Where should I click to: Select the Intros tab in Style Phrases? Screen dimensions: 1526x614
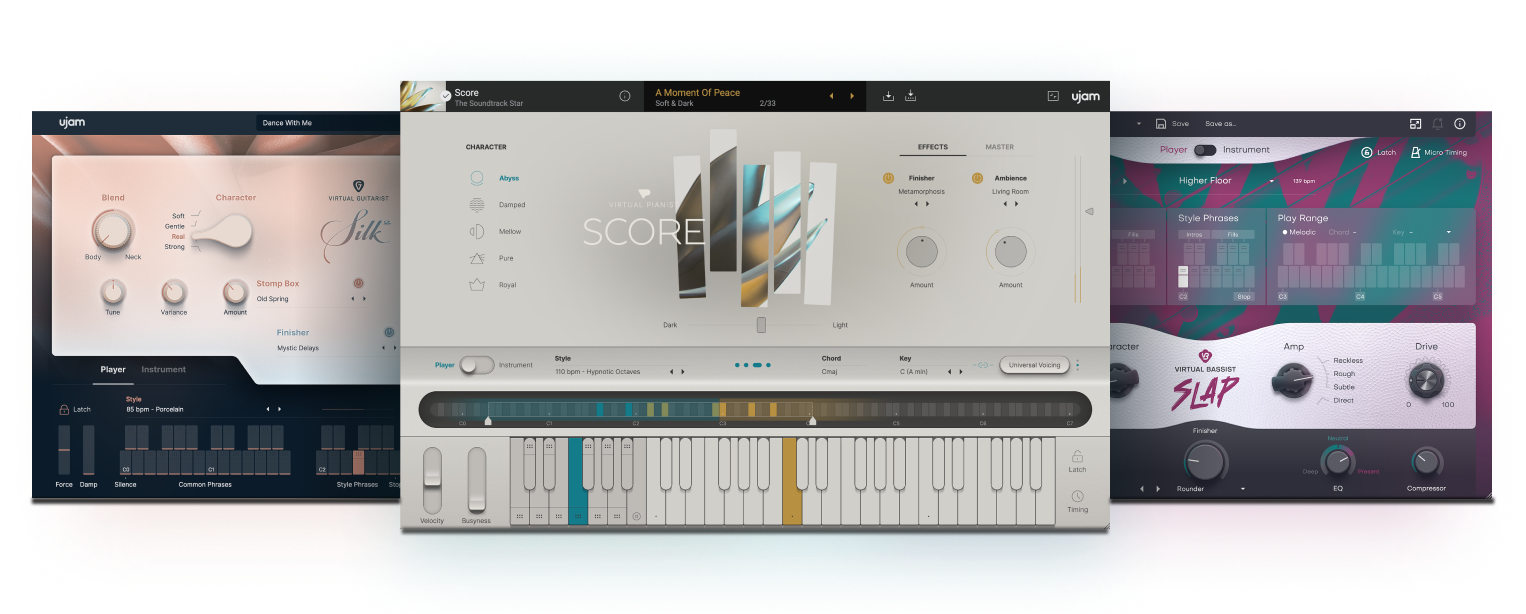pos(1195,235)
